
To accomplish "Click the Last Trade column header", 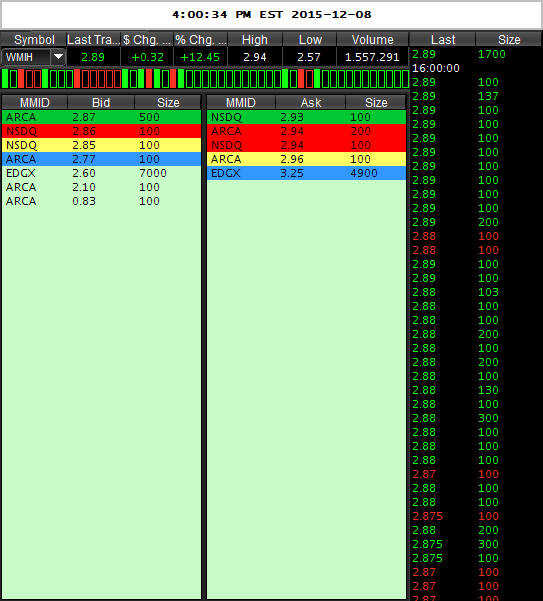I will [93, 39].
